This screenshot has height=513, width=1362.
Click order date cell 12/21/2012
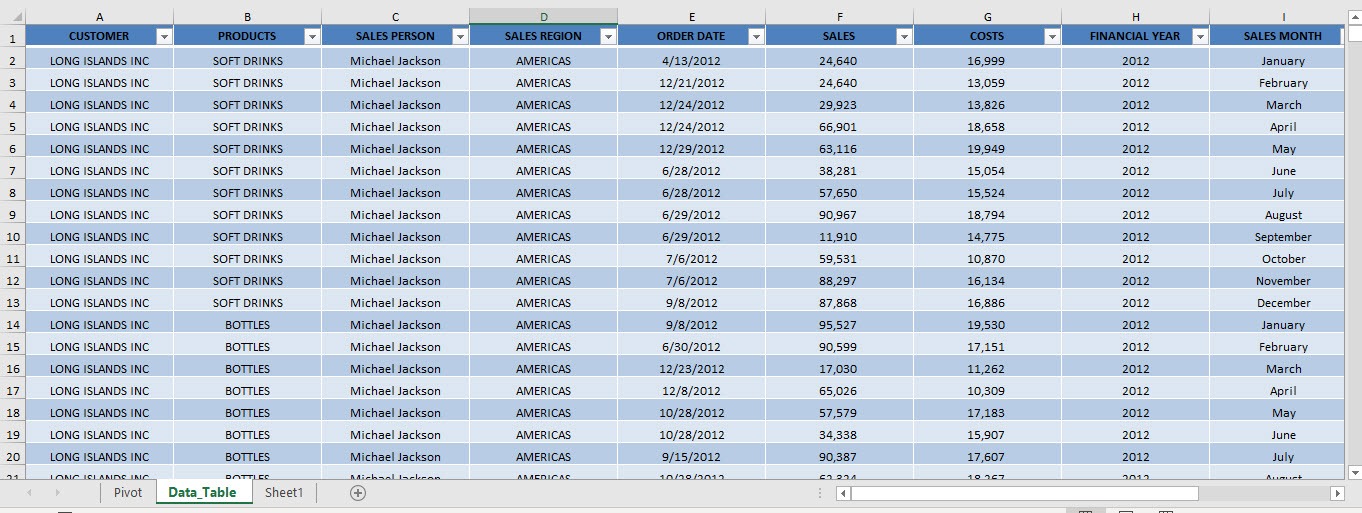tap(692, 83)
